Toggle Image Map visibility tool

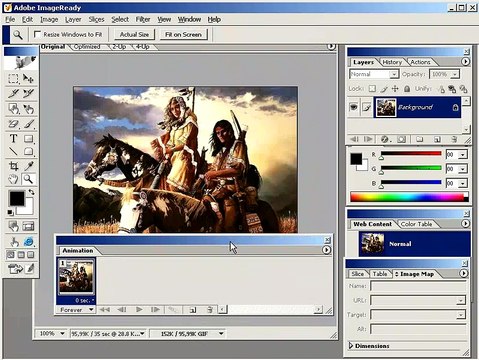click(13, 226)
